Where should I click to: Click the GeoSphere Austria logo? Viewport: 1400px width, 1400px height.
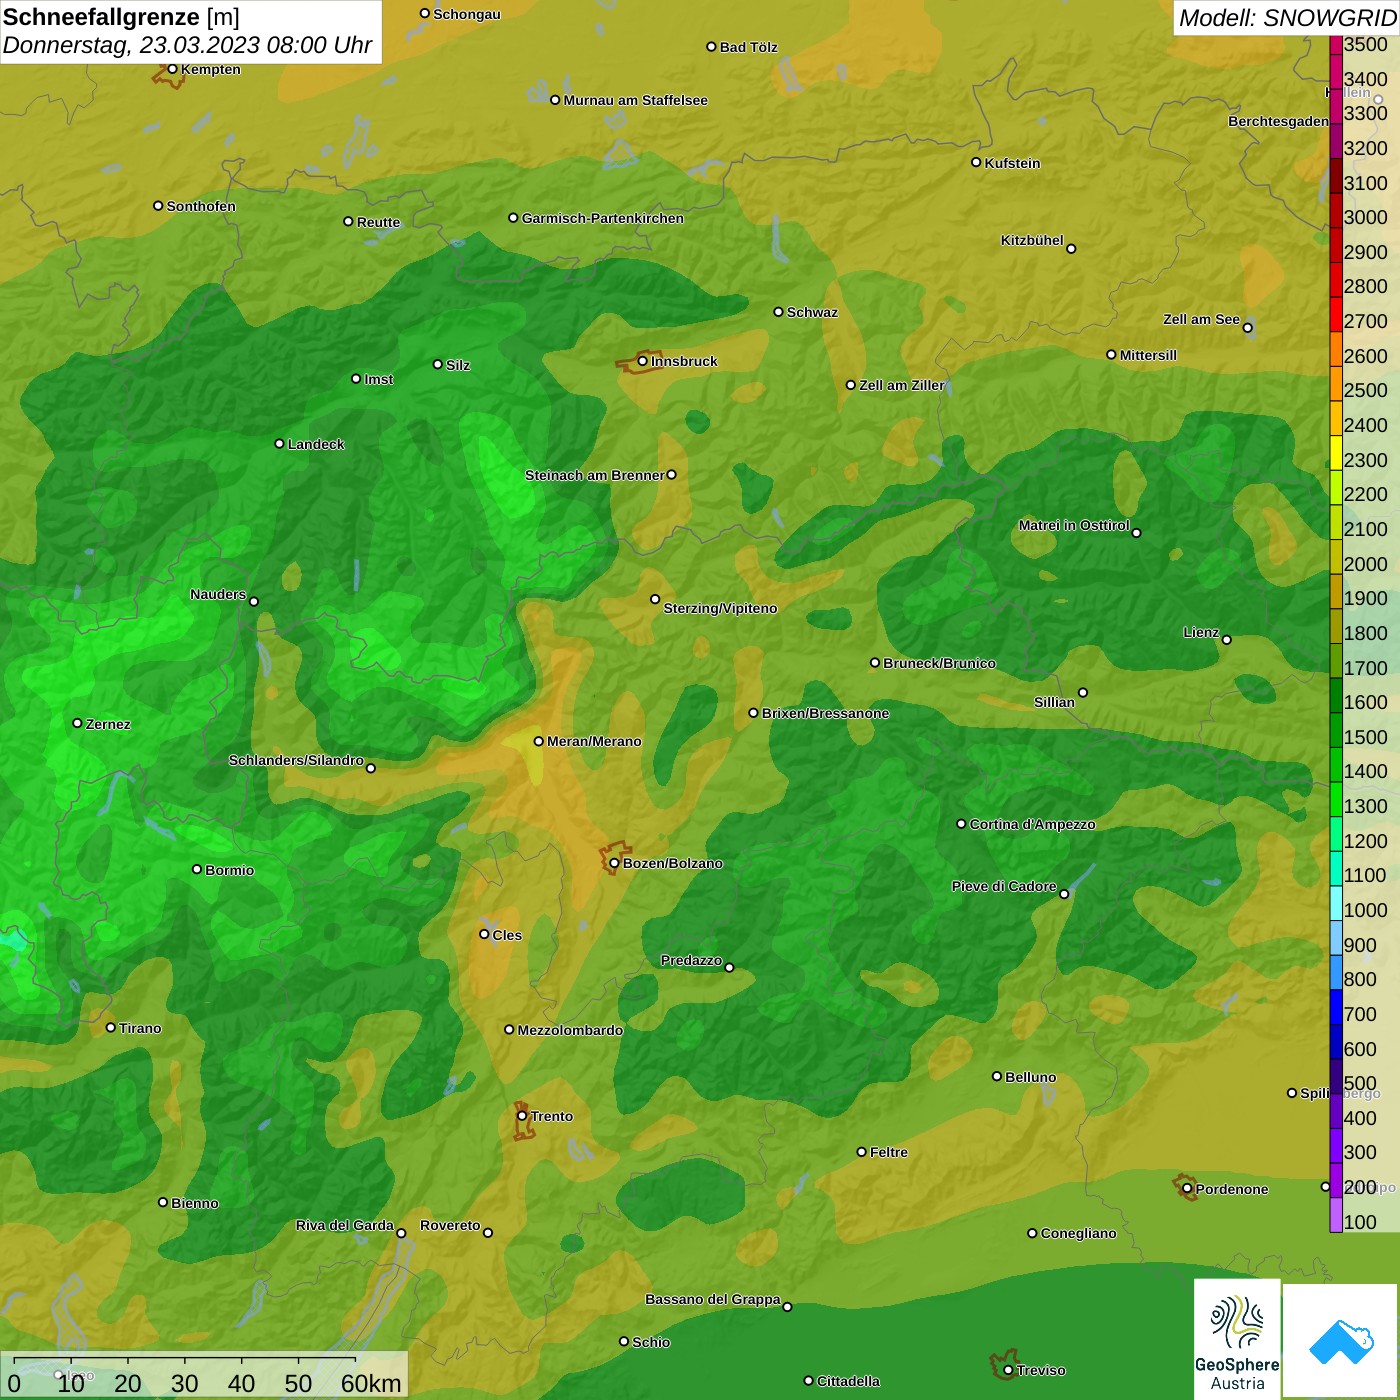coord(1237,1340)
